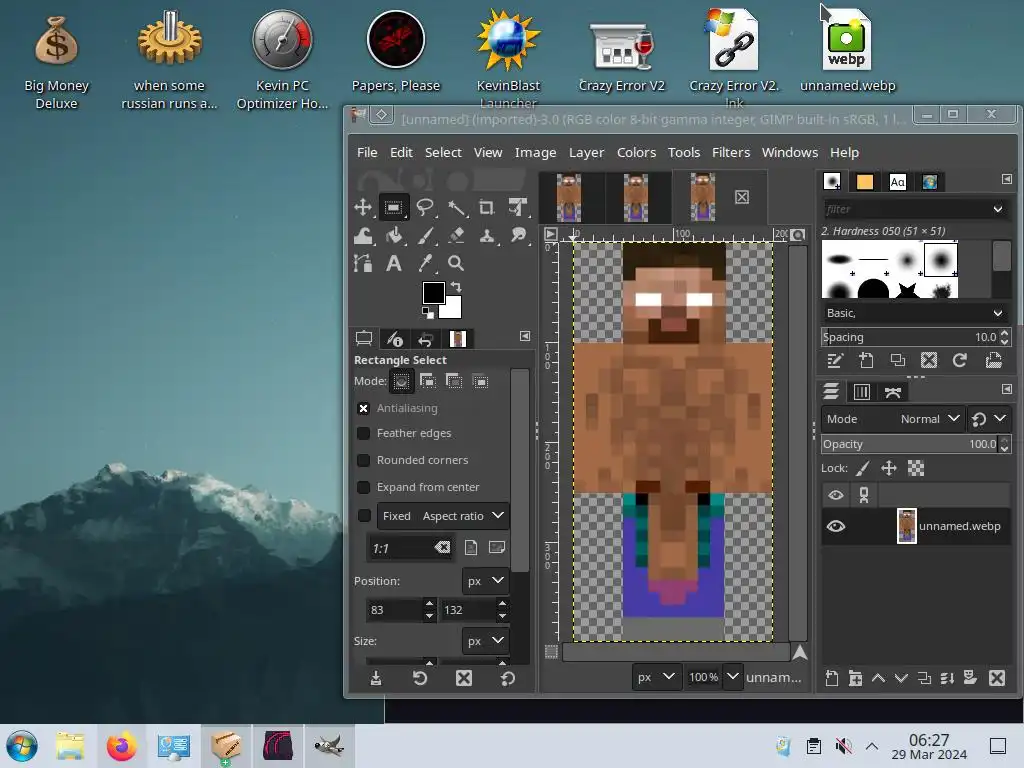Select the Text tool

(394, 264)
